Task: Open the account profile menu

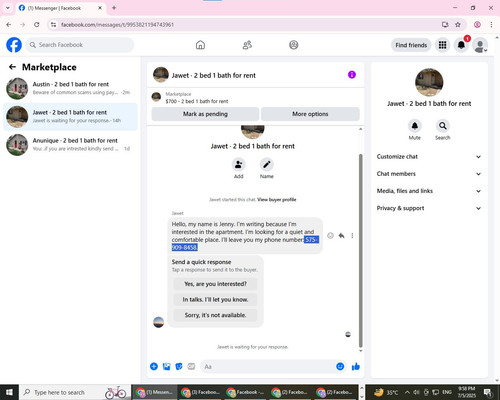Action: (480, 45)
